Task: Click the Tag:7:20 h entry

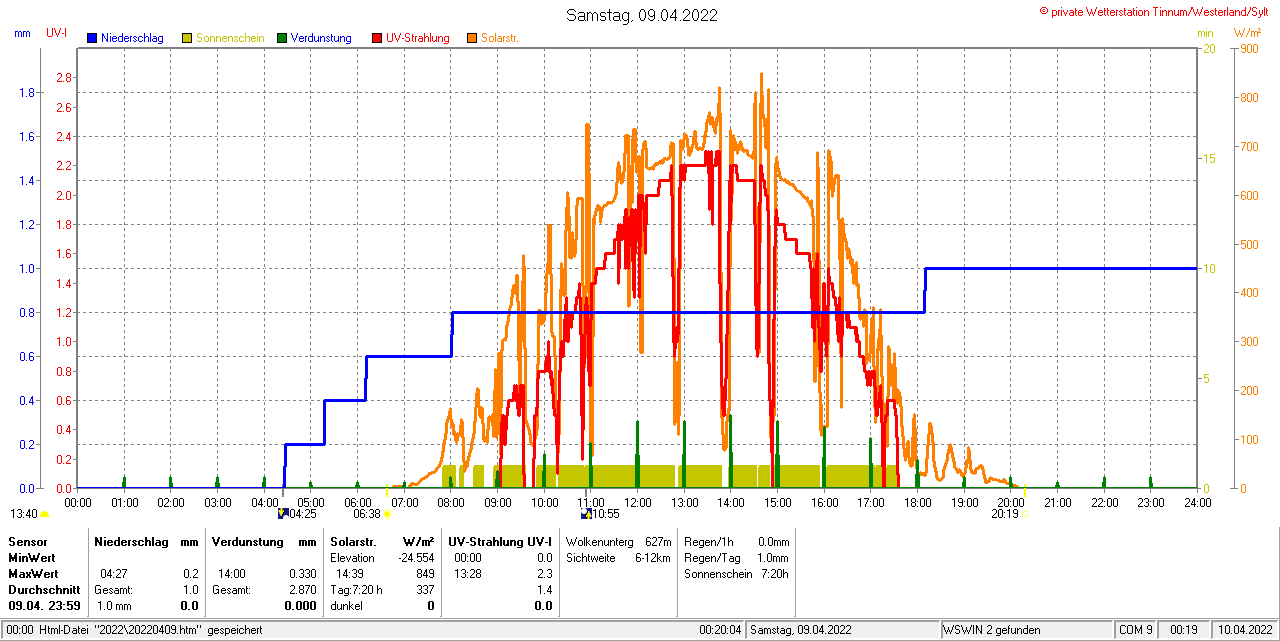Action: (x=357, y=590)
